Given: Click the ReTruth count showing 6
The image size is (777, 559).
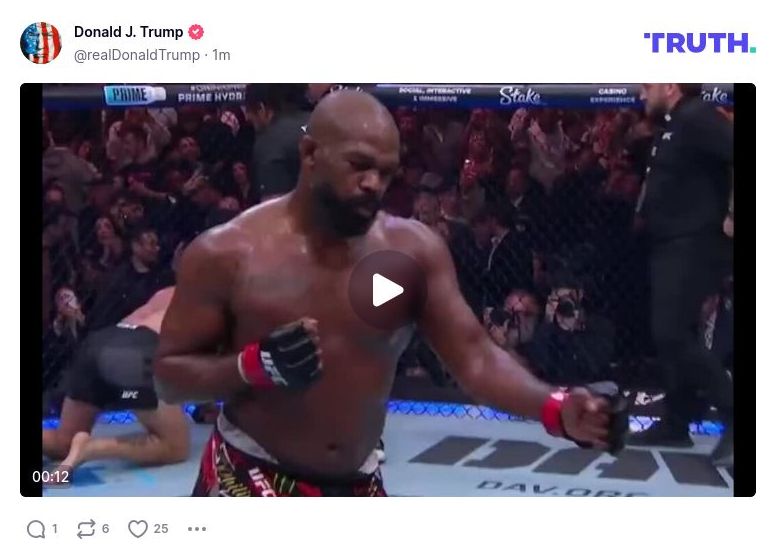Looking at the screenshot, I should coord(106,529).
